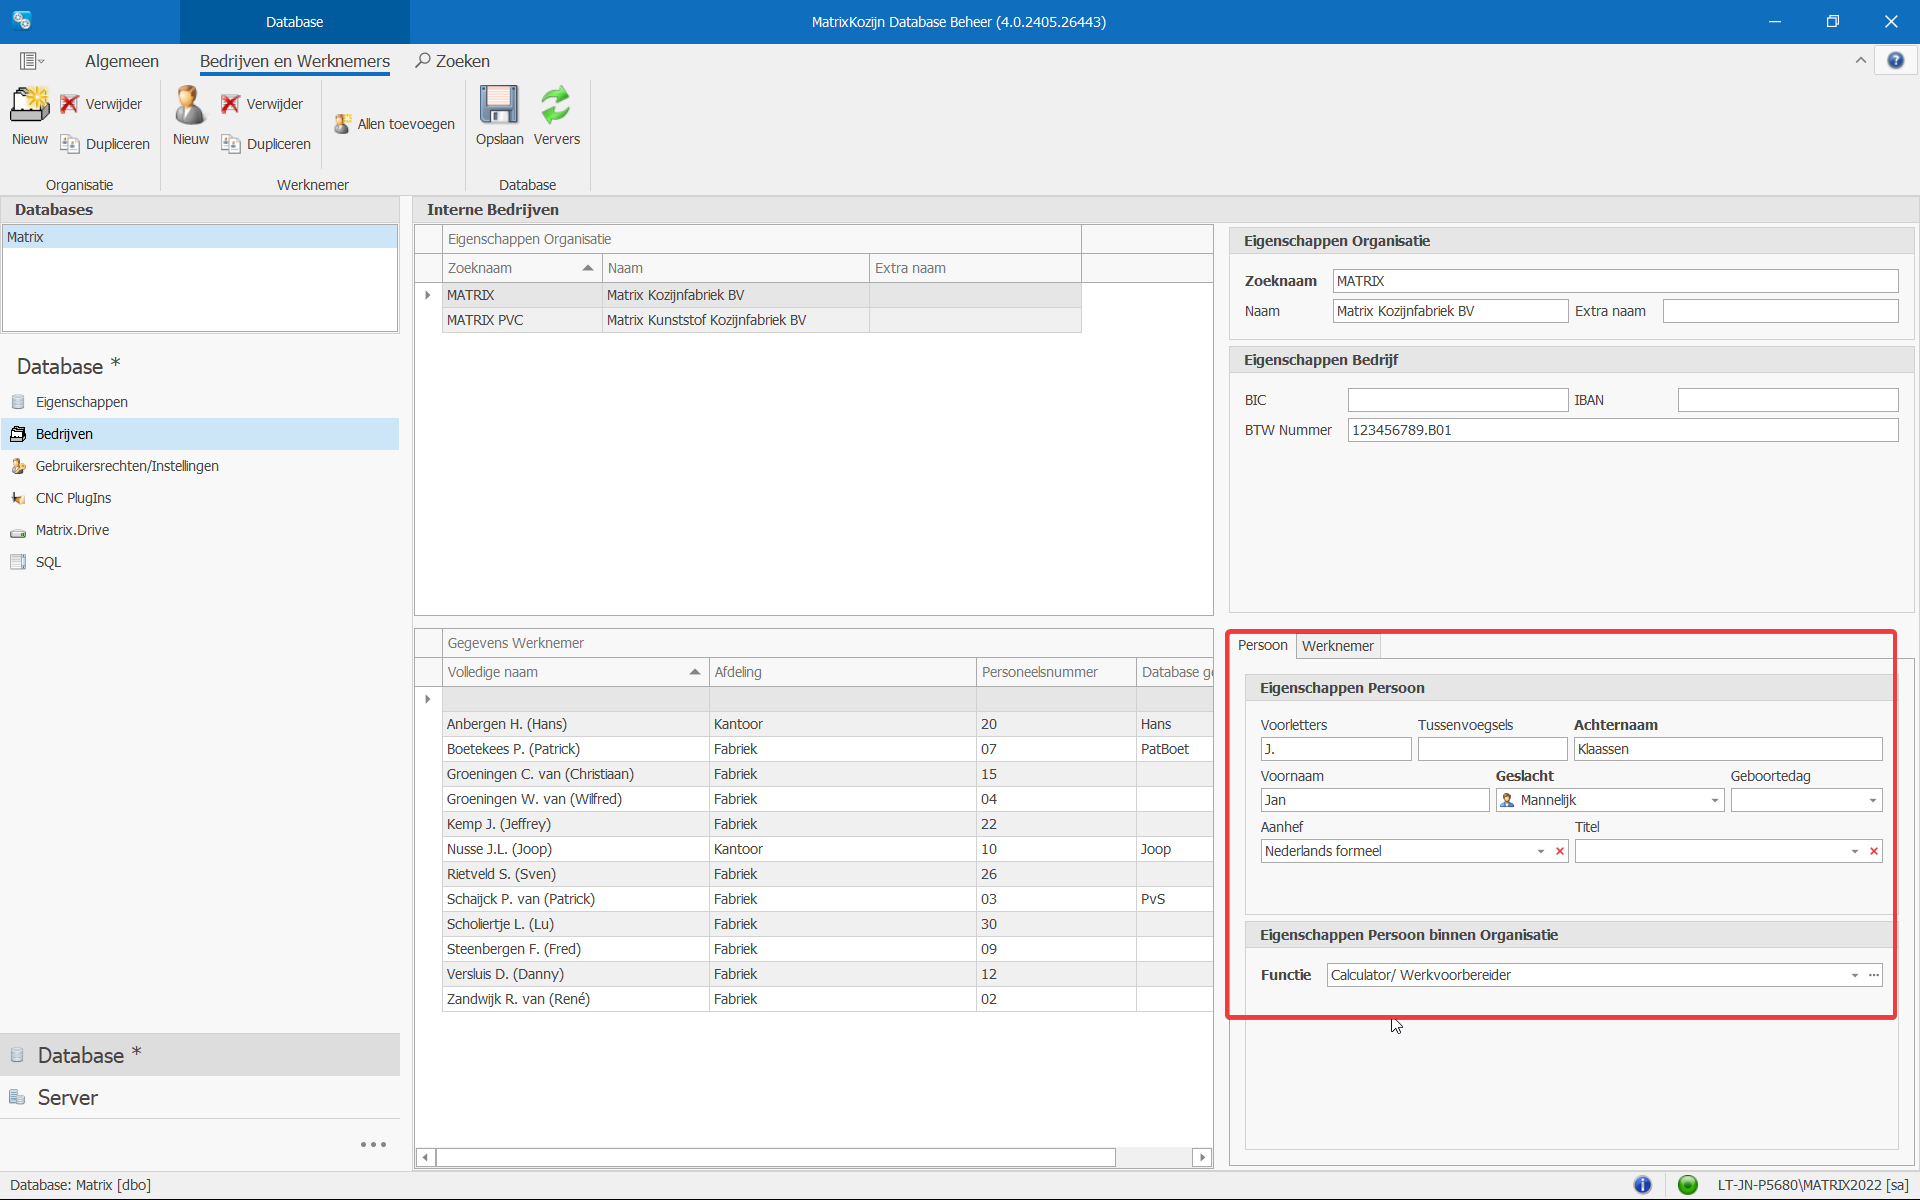Click Dupliceren in Werknemer group
The image size is (1920, 1200).
[x=266, y=144]
